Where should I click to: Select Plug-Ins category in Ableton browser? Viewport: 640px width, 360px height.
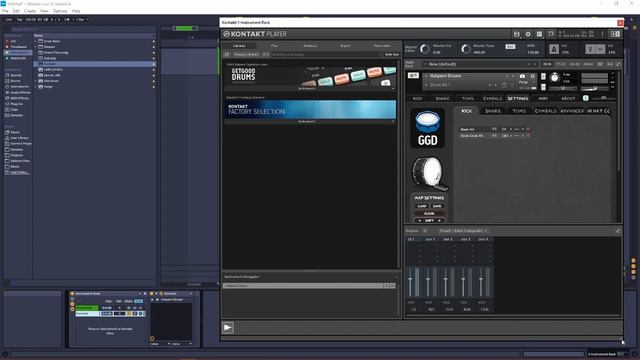16,104
